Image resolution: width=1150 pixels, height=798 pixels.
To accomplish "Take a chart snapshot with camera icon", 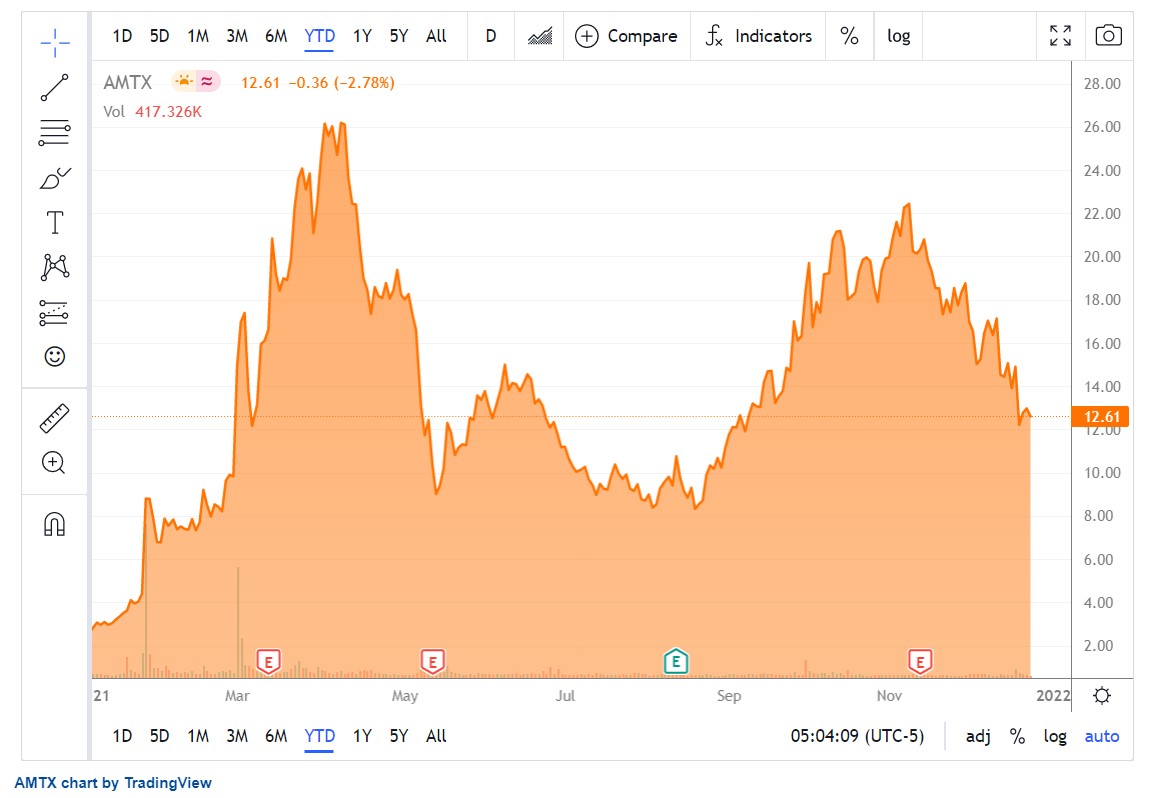I will 1108,35.
